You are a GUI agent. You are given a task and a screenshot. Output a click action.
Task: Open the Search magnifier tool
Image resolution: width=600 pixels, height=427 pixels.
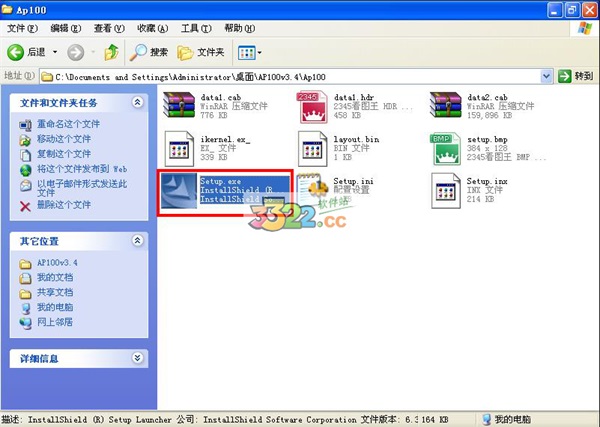tap(149, 52)
